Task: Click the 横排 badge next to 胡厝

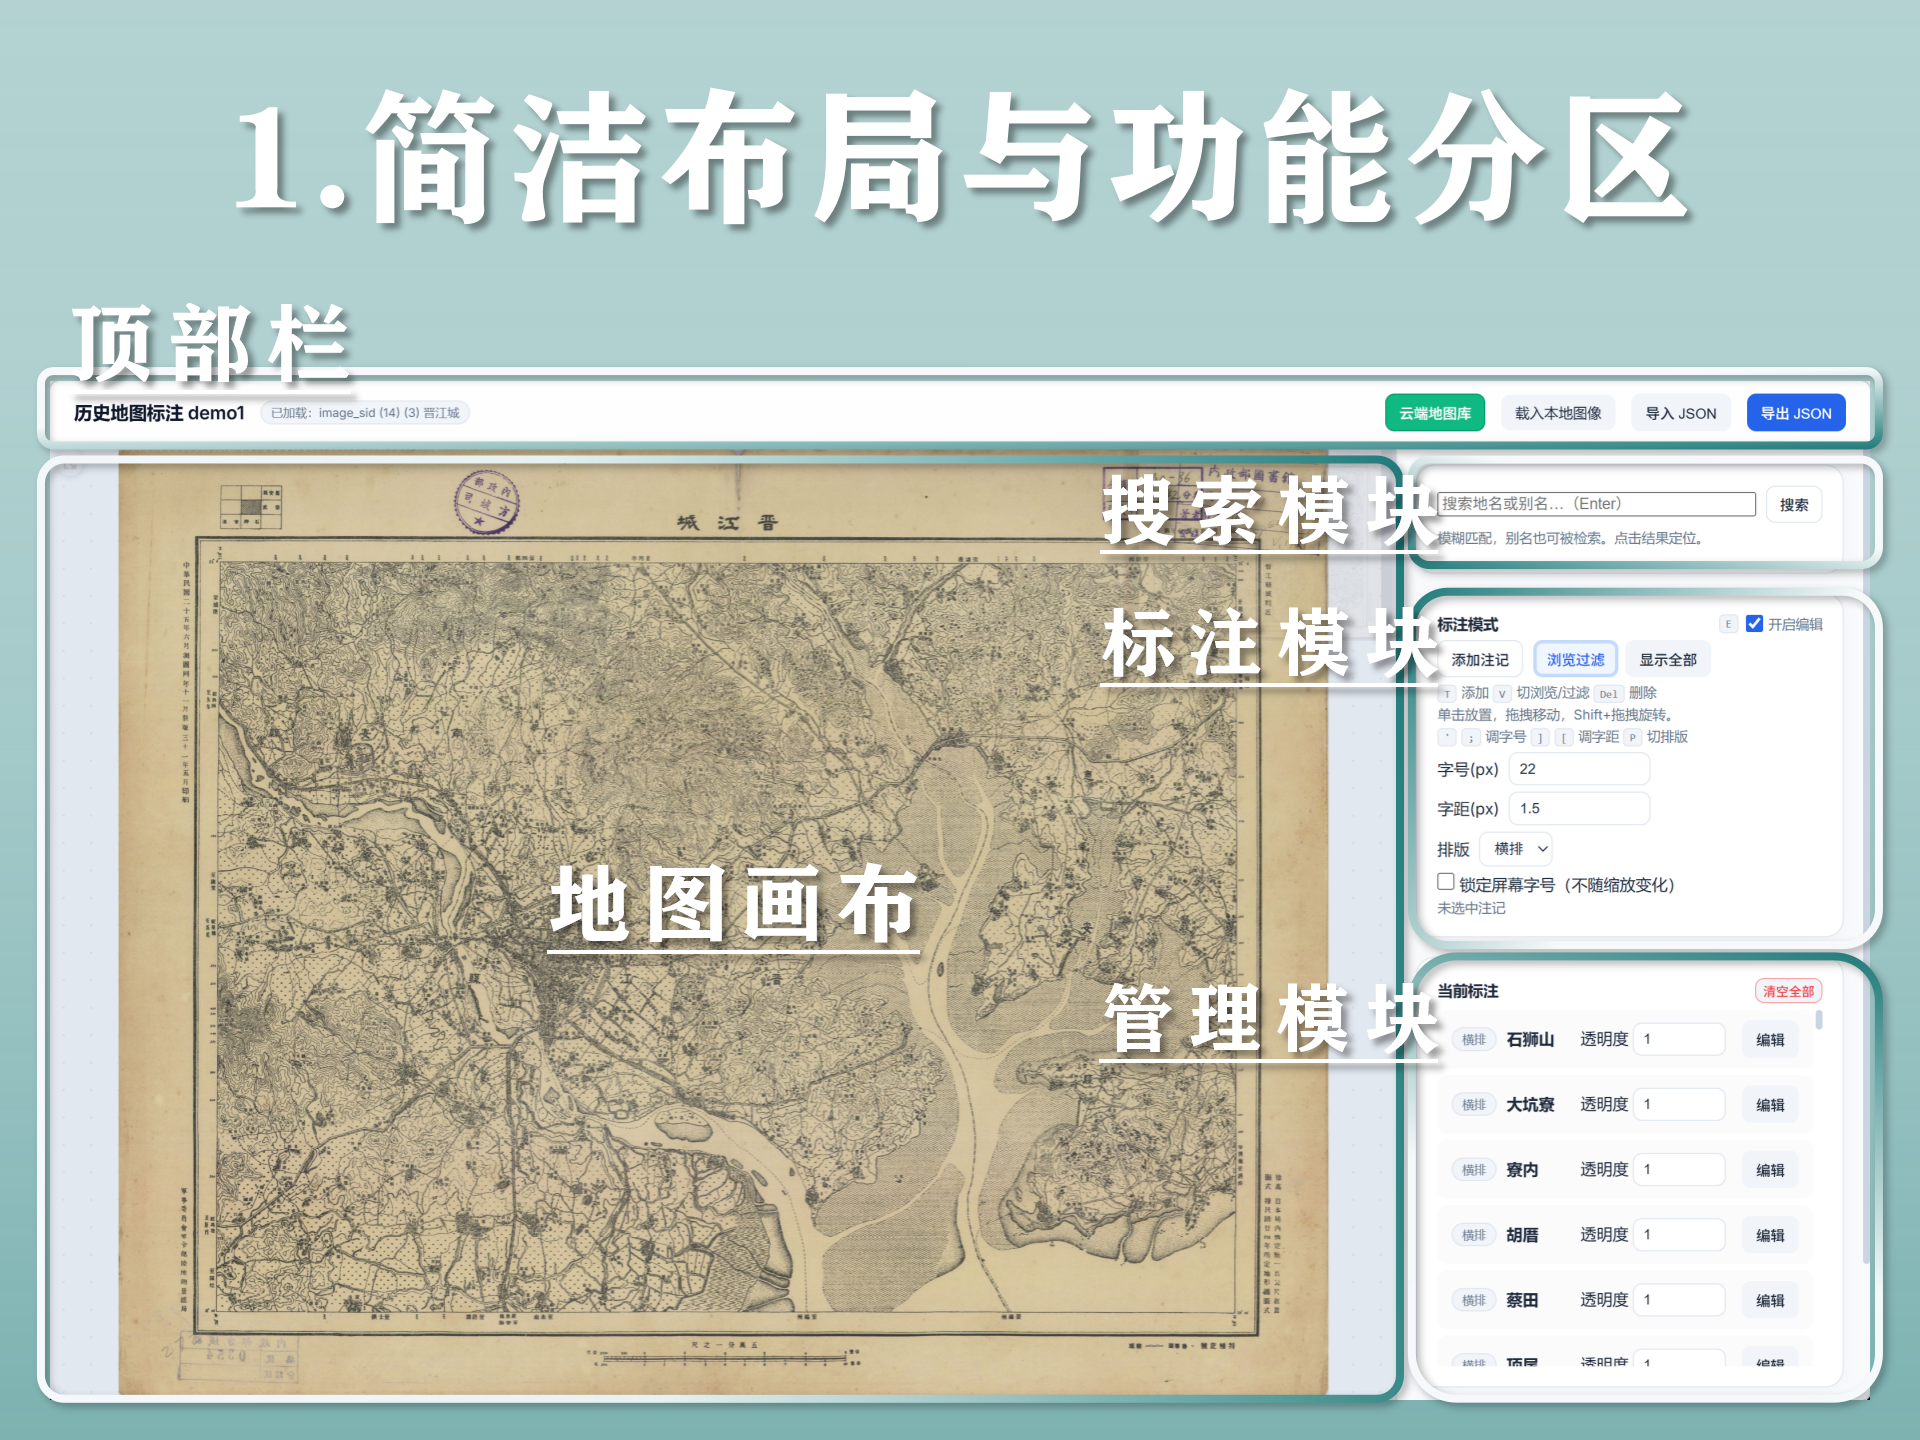Action: (x=1473, y=1236)
